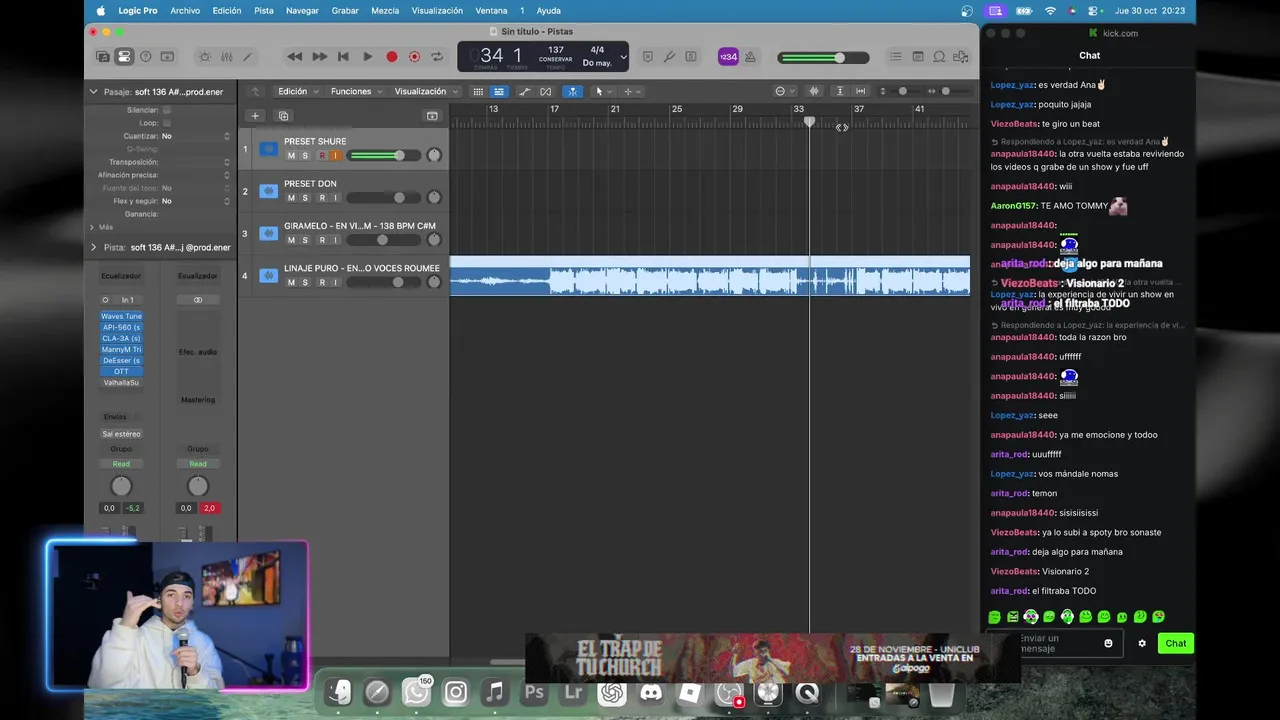1280x720 pixels.
Task: Open Funciones menu in tracks area
Action: pyautogui.click(x=355, y=91)
